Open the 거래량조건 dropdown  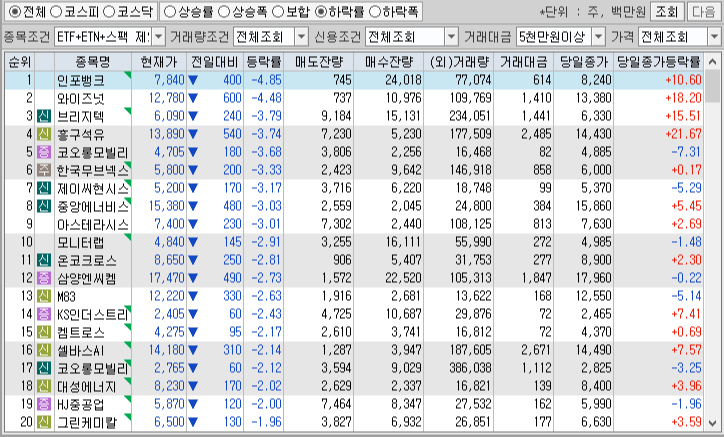click(302, 37)
